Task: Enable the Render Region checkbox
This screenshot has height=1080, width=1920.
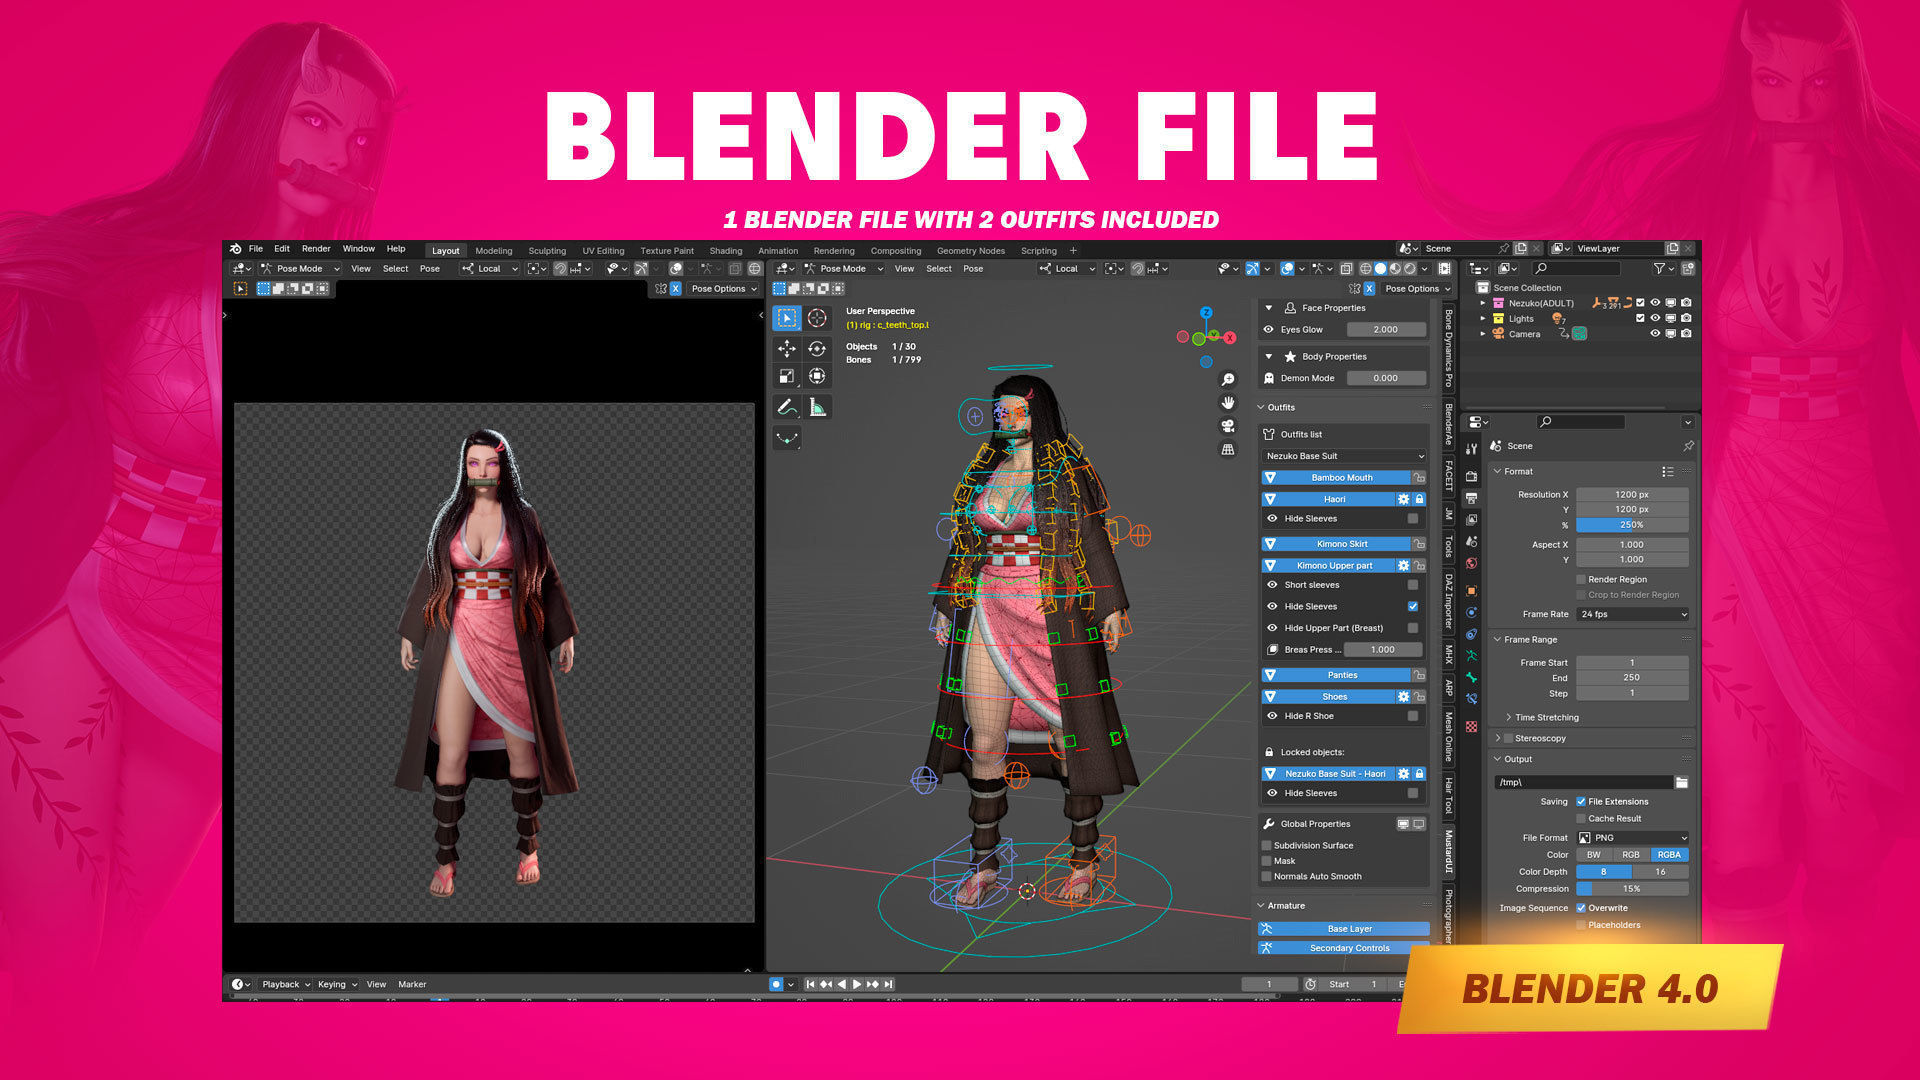Action: 1581,580
